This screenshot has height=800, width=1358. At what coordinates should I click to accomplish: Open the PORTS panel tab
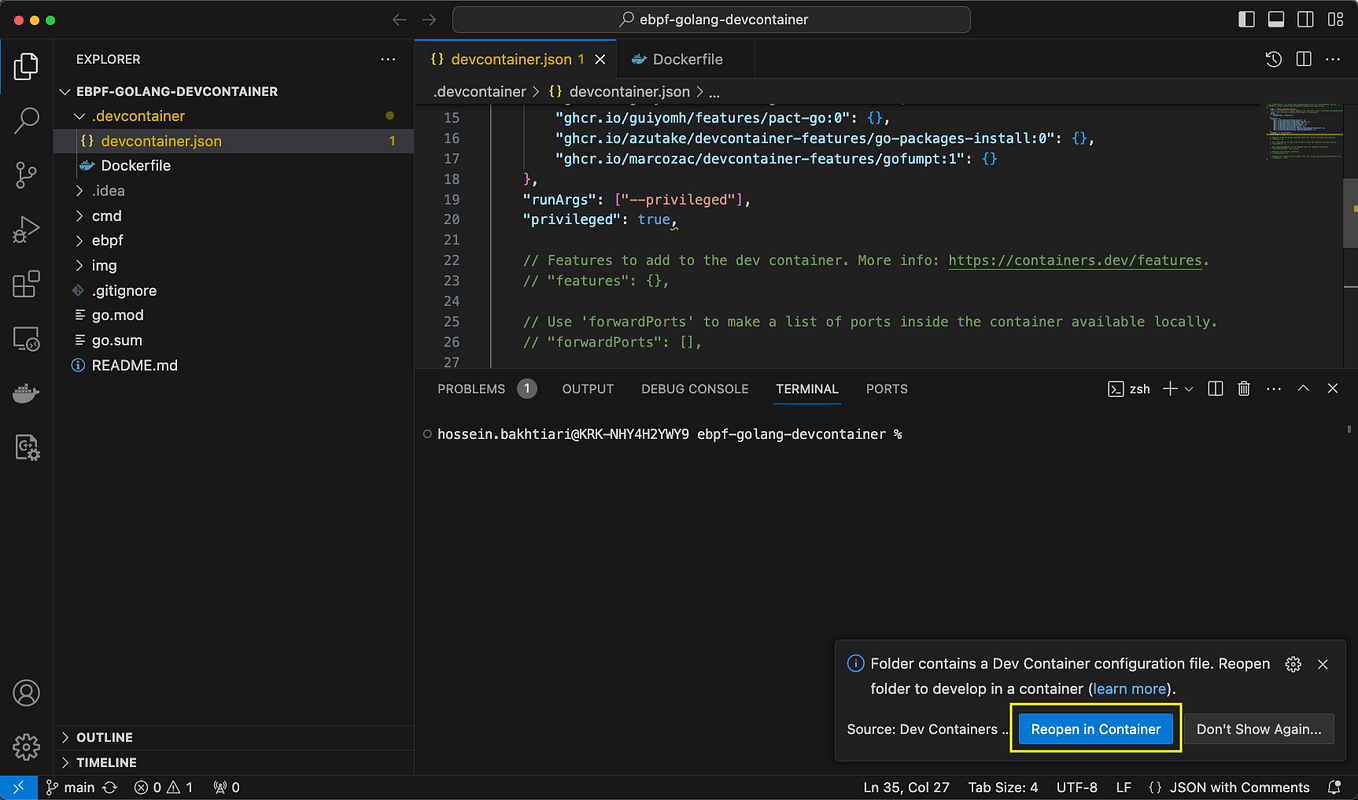pyautogui.click(x=886, y=389)
